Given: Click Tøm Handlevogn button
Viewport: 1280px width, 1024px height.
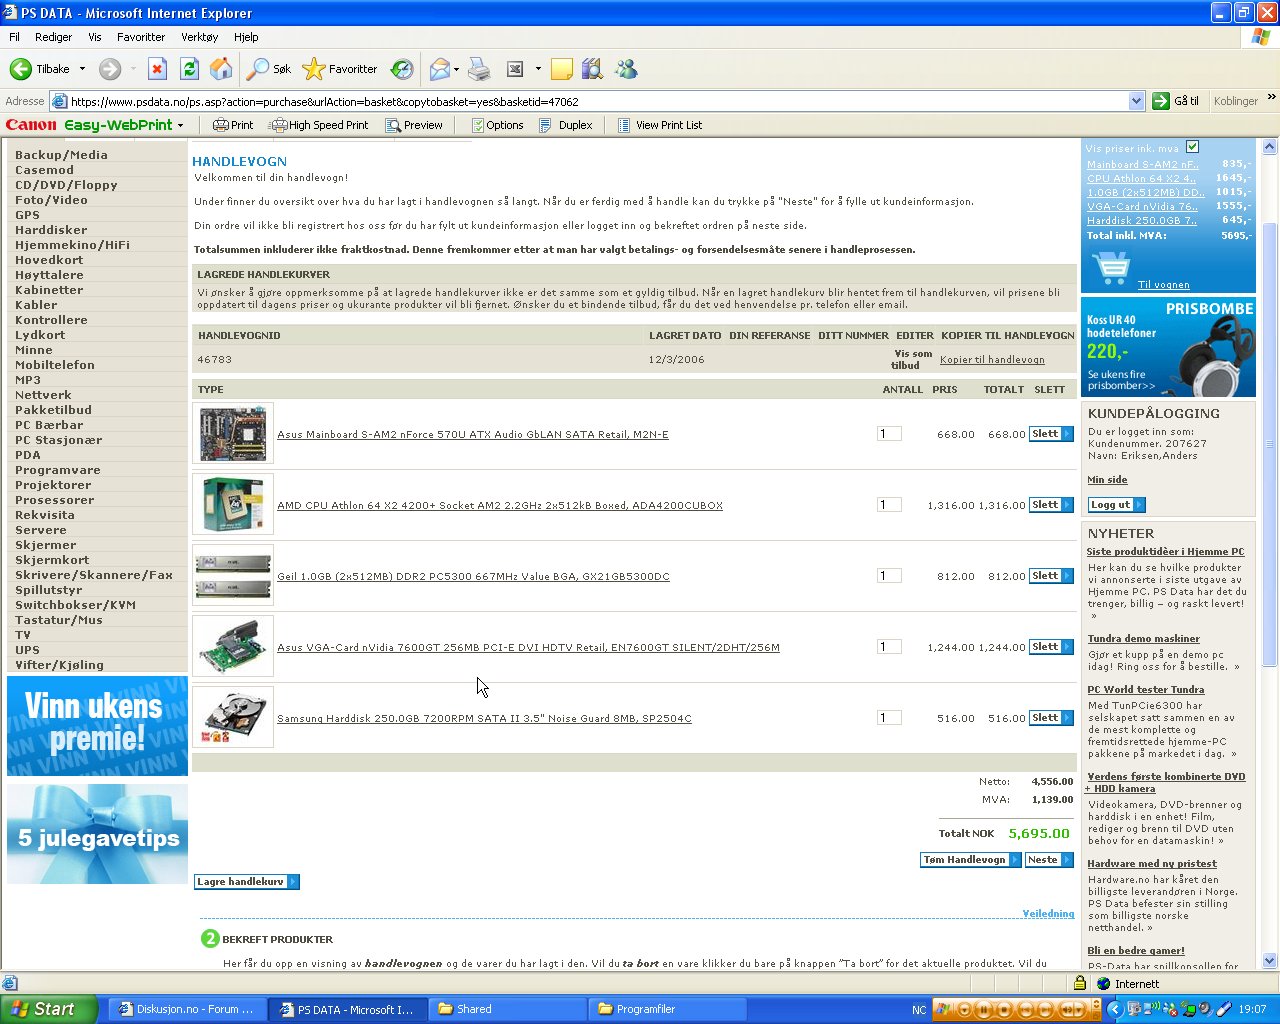Looking at the screenshot, I should click(x=971, y=860).
